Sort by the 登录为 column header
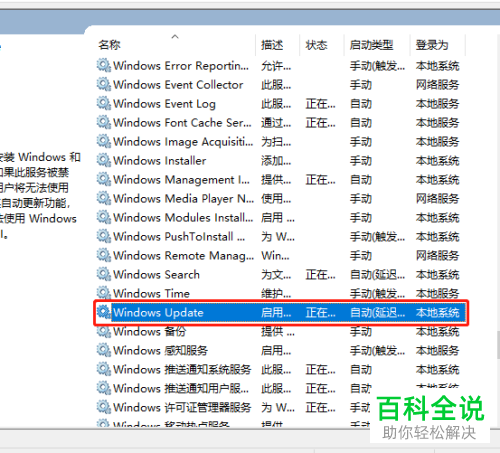The image size is (500, 453). point(432,45)
